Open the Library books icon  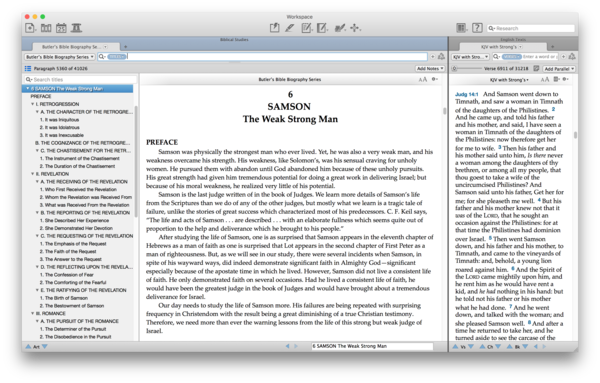[x=46, y=28]
